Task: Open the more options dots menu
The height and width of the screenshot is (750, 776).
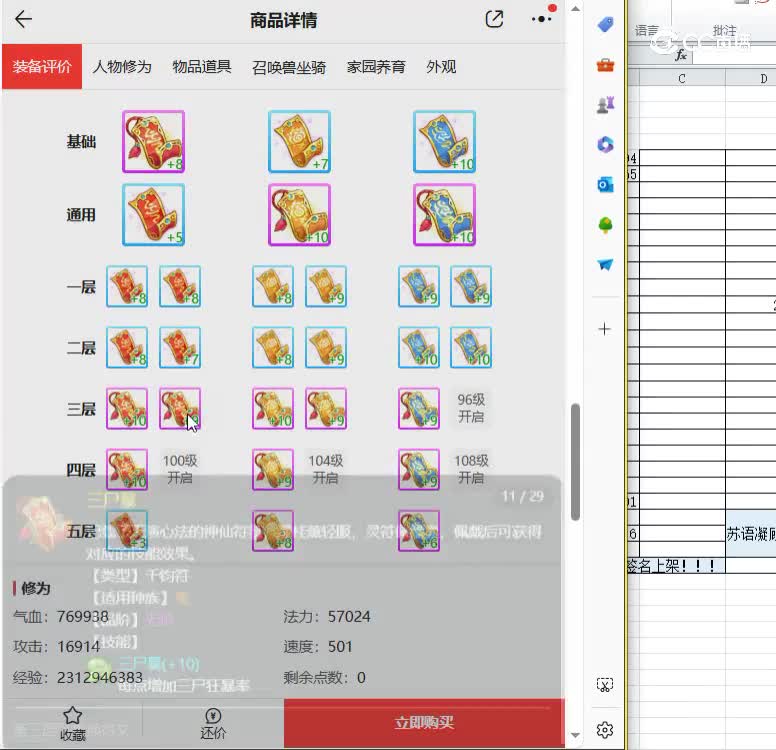Action: 541,19
